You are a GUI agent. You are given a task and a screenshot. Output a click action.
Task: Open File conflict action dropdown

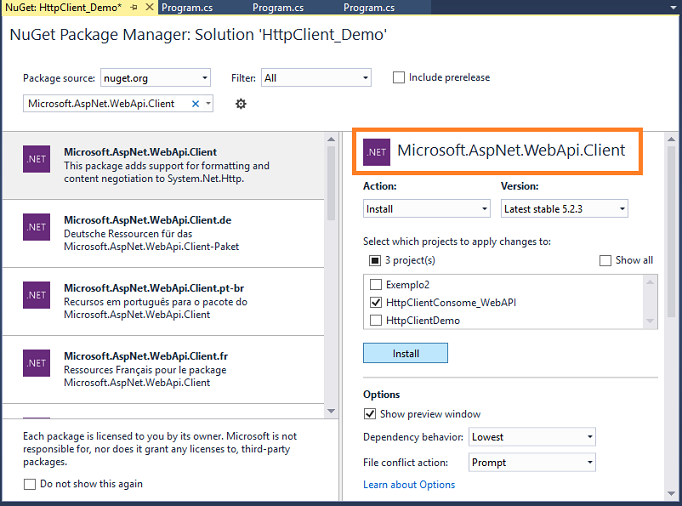pyautogui.click(x=532, y=462)
